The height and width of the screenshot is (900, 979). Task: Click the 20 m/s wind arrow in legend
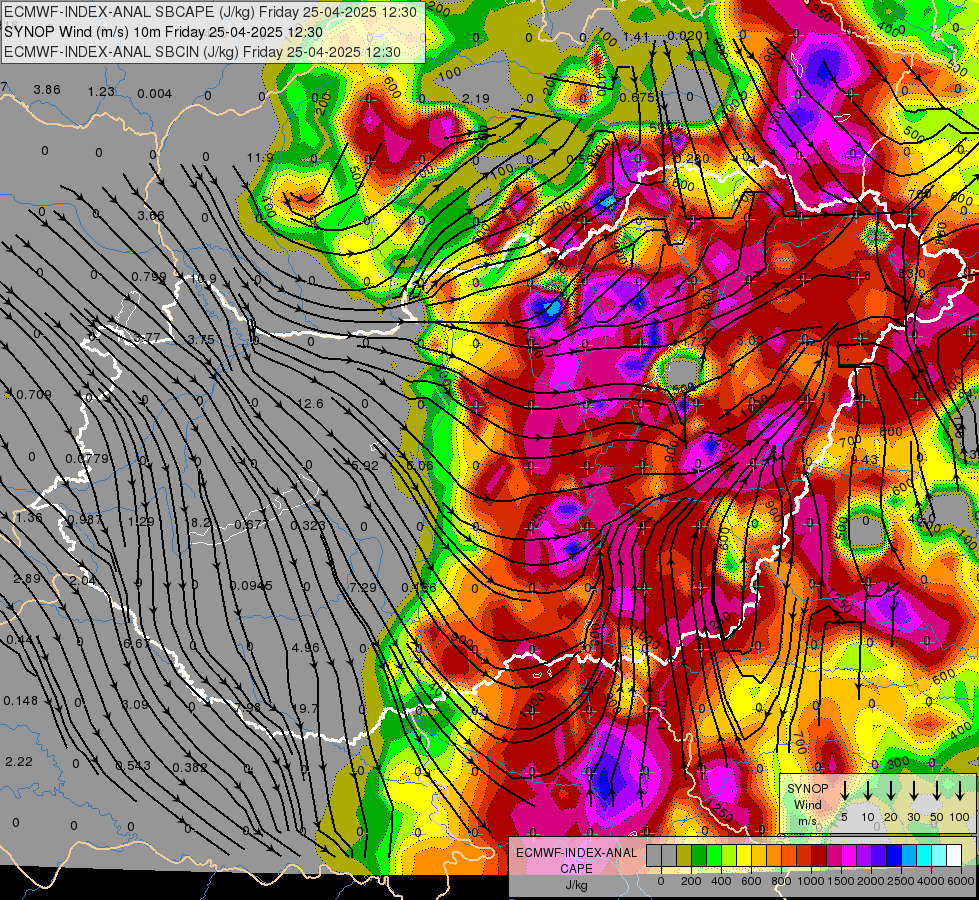(890, 790)
